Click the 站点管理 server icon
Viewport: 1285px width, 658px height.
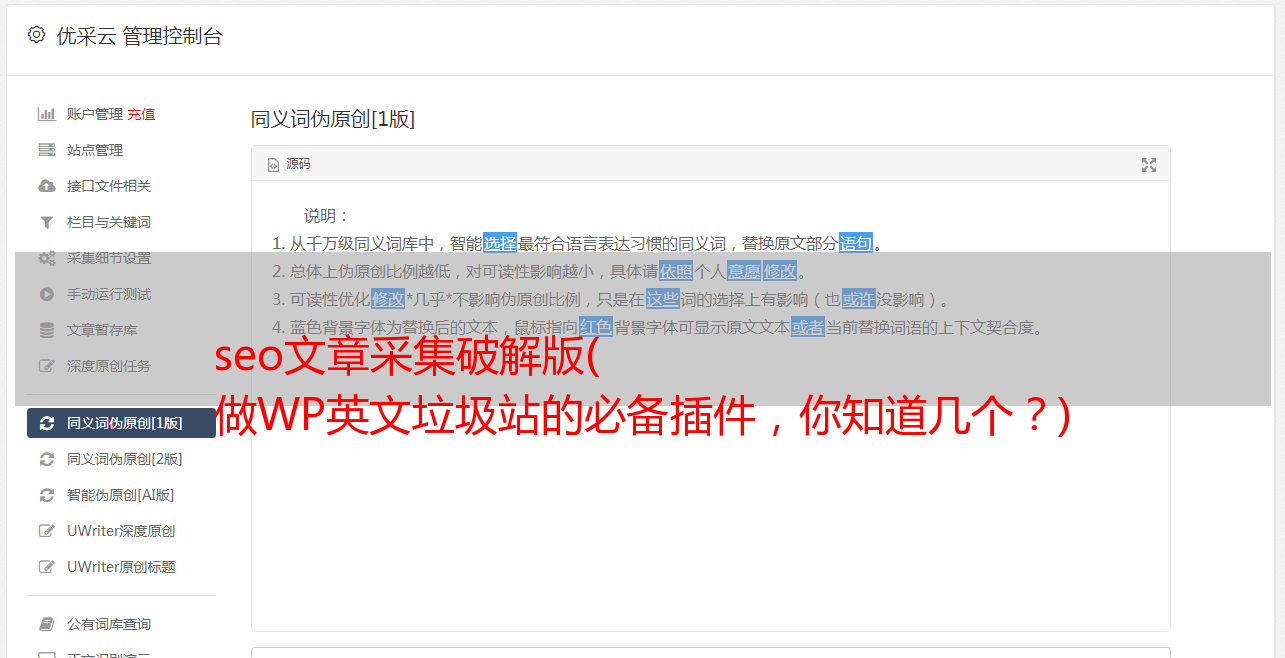(x=46, y=150)
